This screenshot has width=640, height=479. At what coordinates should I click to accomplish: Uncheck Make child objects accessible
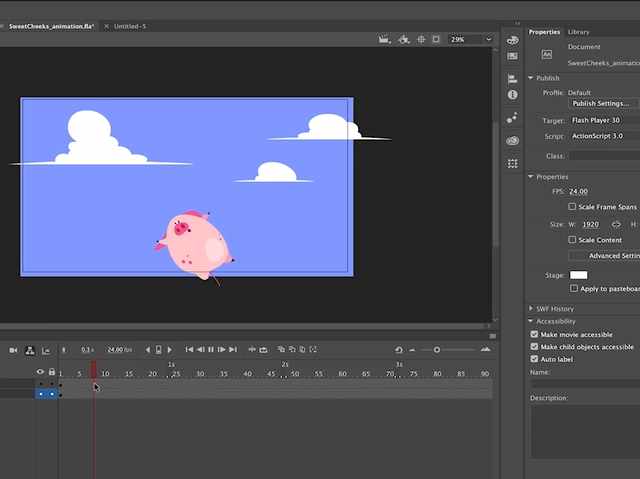(x=534, y=346)
